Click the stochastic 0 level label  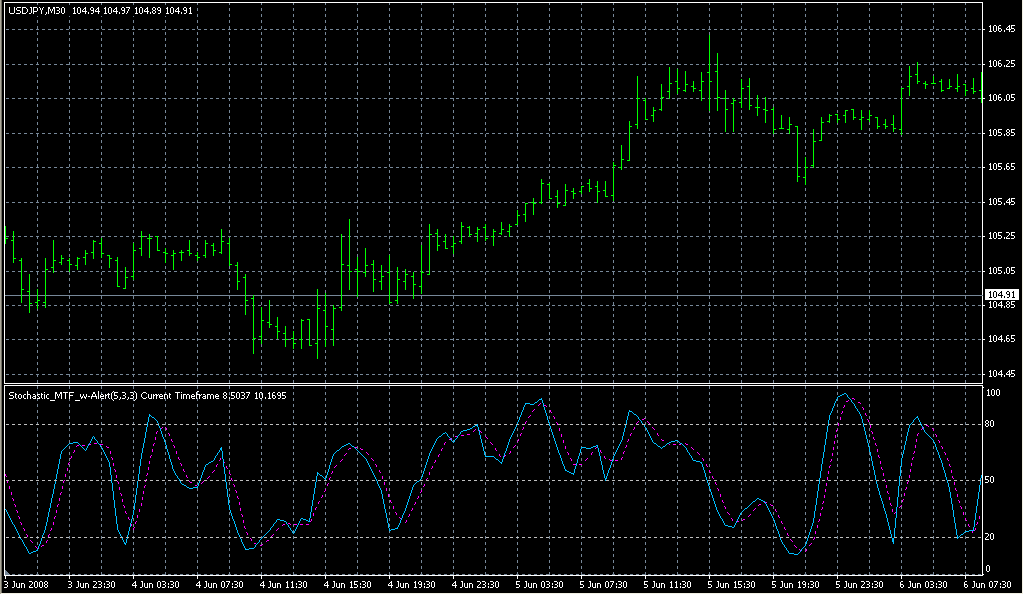[989, 569]
